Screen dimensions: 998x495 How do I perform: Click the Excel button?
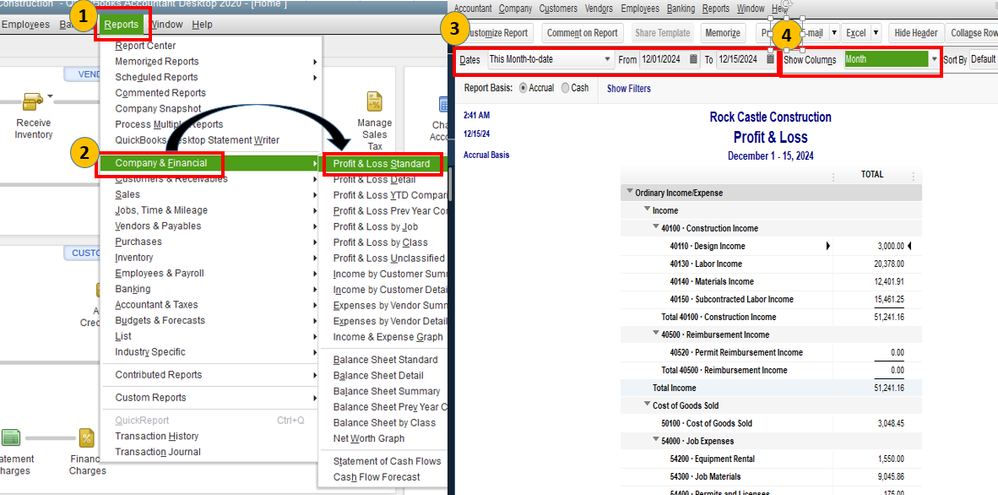click(855, 32)
